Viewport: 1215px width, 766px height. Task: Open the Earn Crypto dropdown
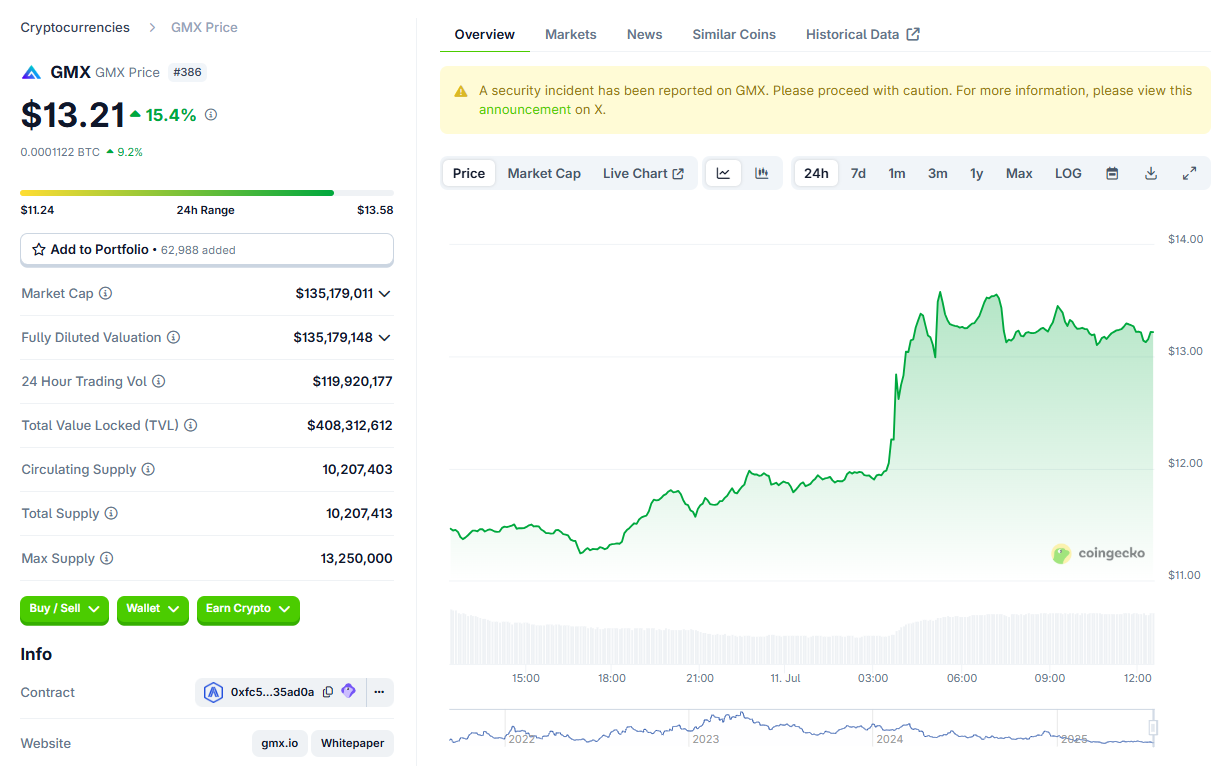click(248, 609)
